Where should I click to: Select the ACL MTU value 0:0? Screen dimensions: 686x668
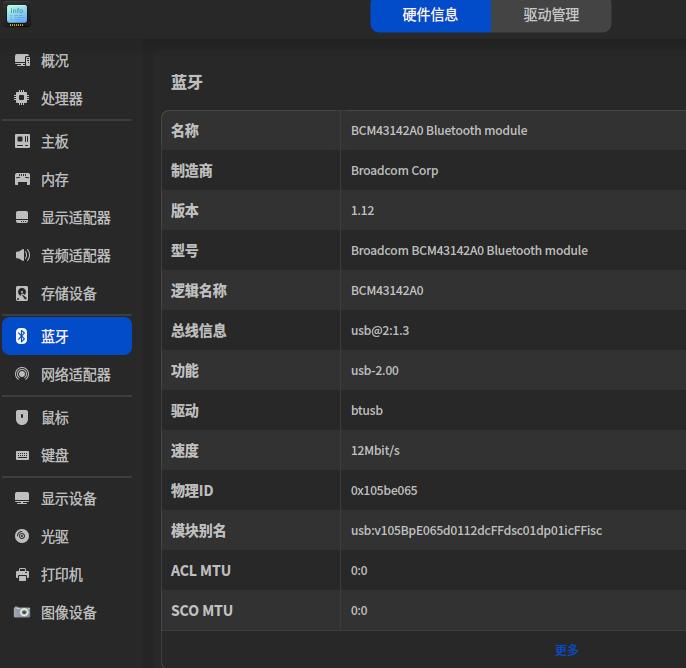(359, 570)
